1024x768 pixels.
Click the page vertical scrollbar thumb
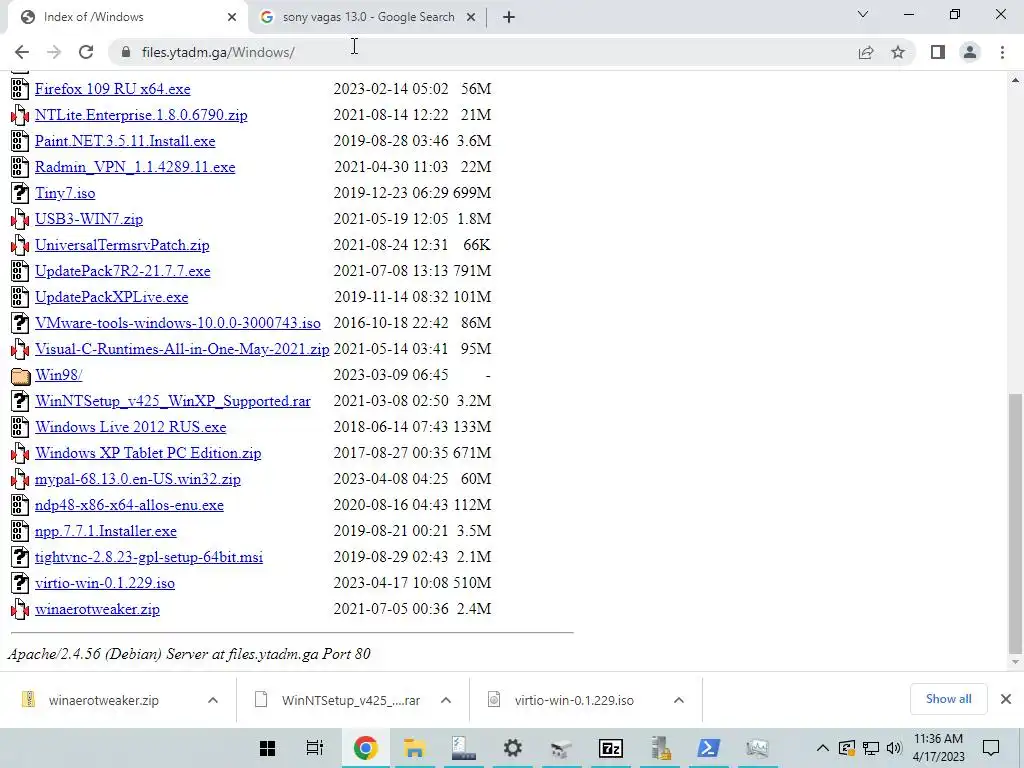[1015, 522]
